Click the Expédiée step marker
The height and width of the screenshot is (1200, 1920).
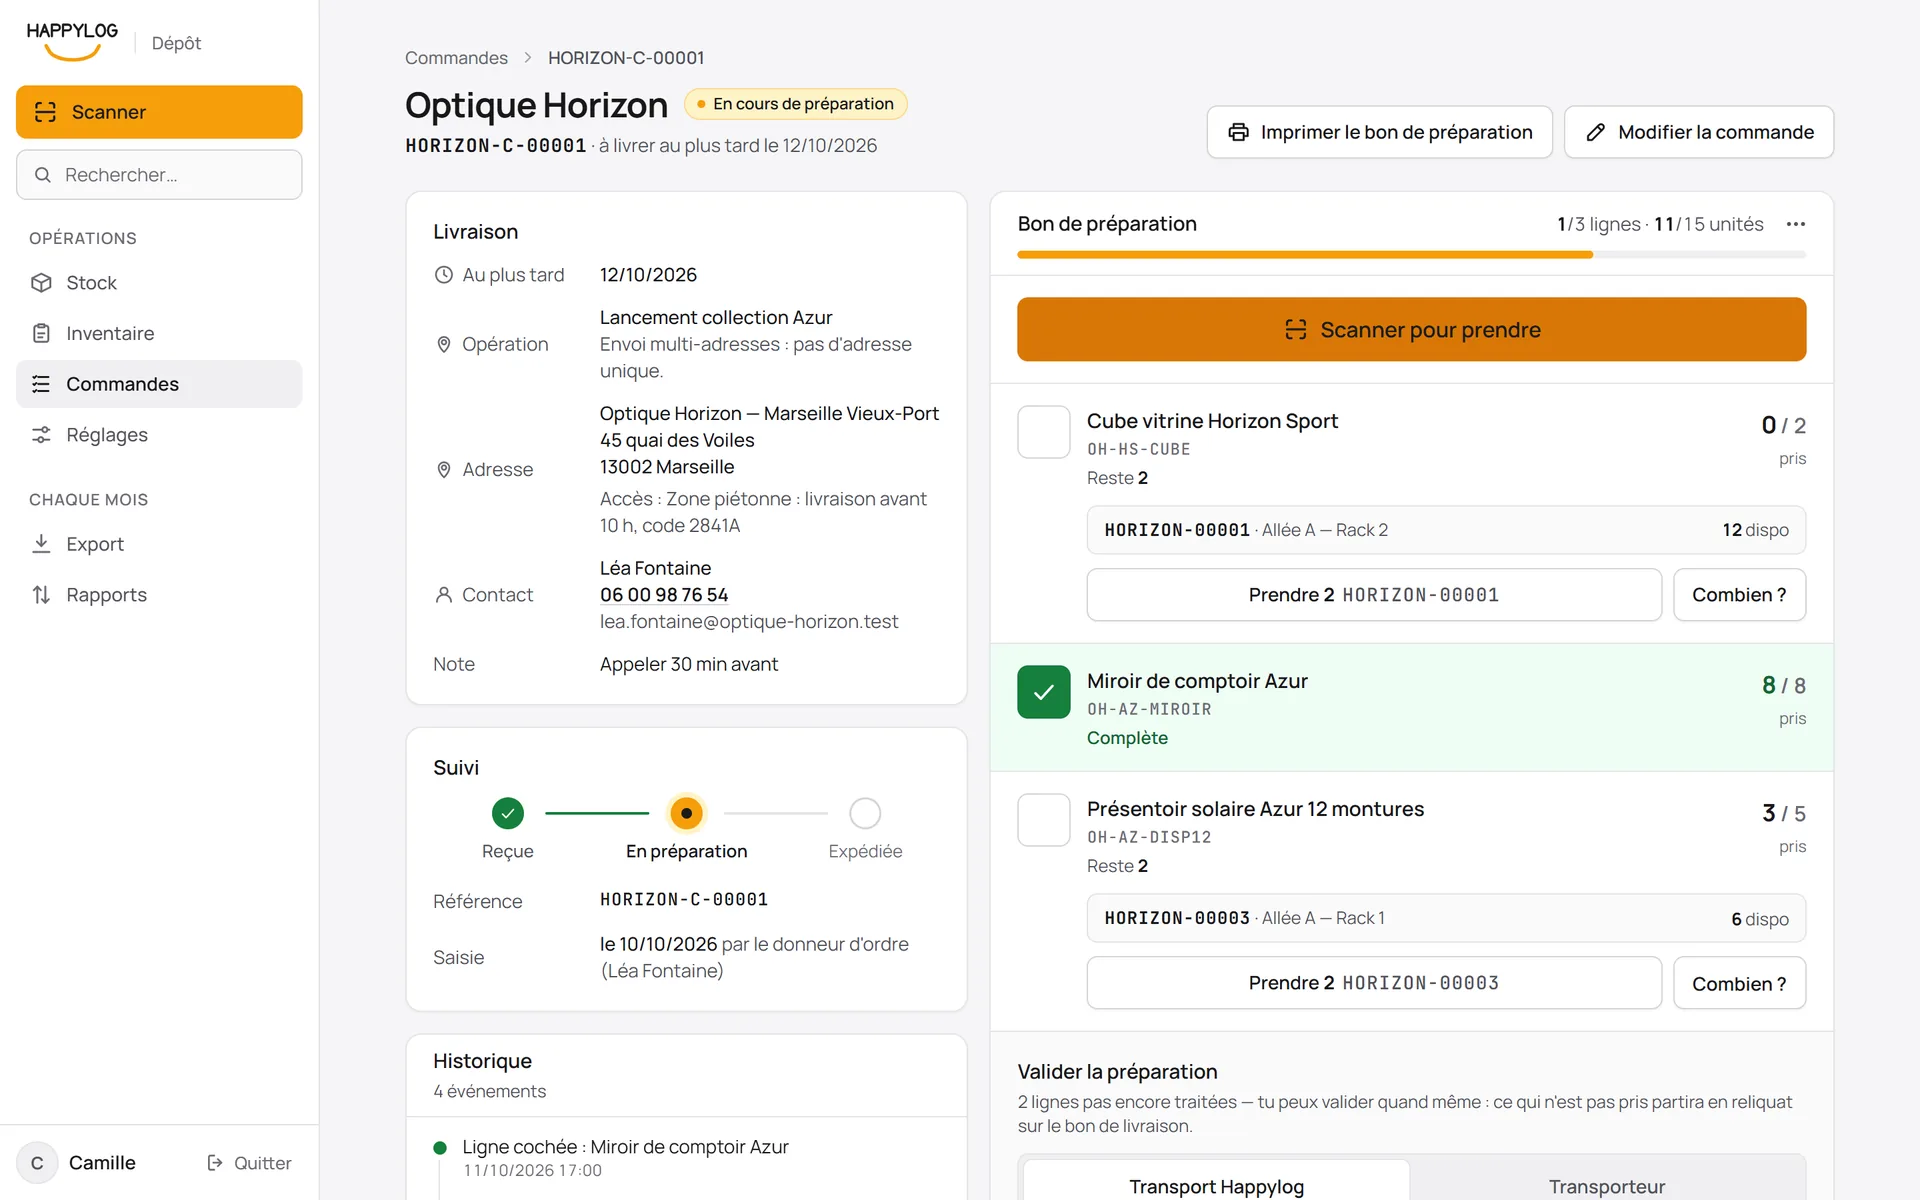coord(865,814)
